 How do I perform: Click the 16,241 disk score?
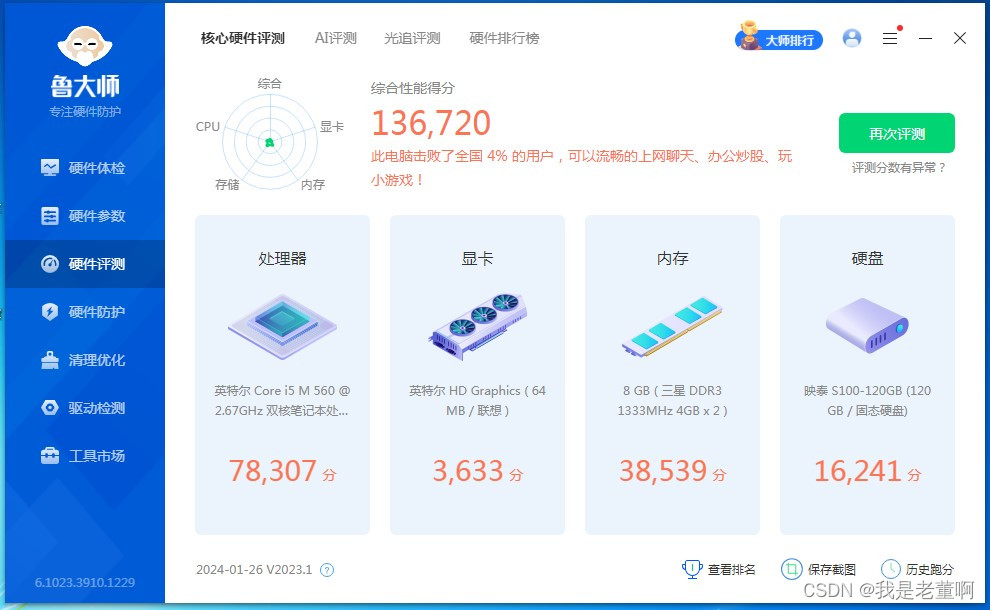868,471
